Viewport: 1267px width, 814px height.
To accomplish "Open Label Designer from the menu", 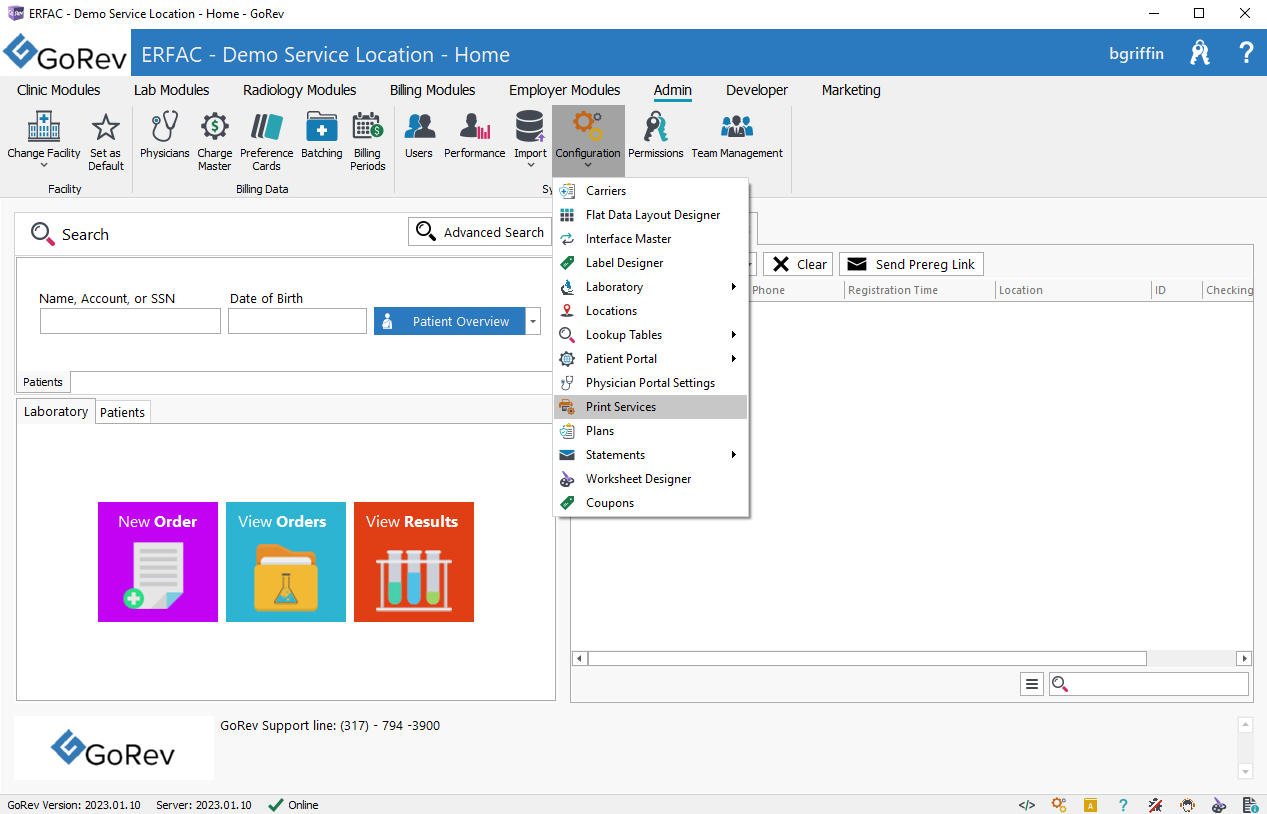I will coord(650,263).
